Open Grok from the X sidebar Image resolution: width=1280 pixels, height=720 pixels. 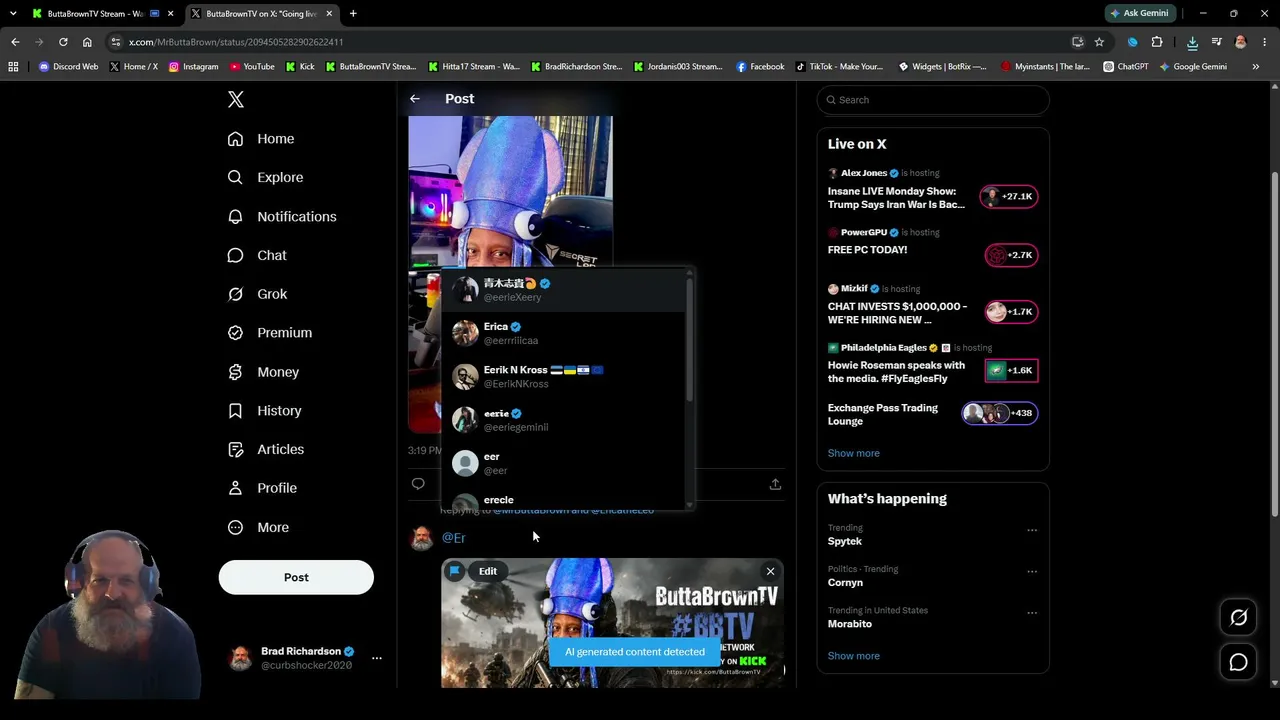click(x=257, y=294)
